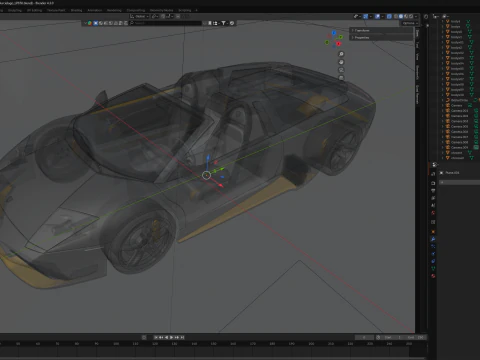Jump to the first frame
Image resolution: width=480 pixels, height=360 pixels.
click(x=156, y=337)
